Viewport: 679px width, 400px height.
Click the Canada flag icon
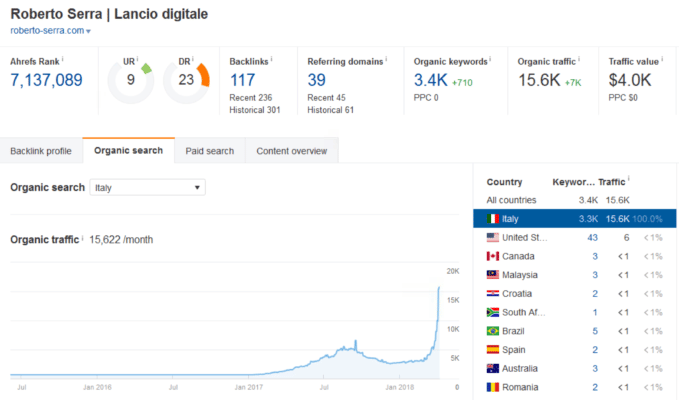click(x=493, y=256)
